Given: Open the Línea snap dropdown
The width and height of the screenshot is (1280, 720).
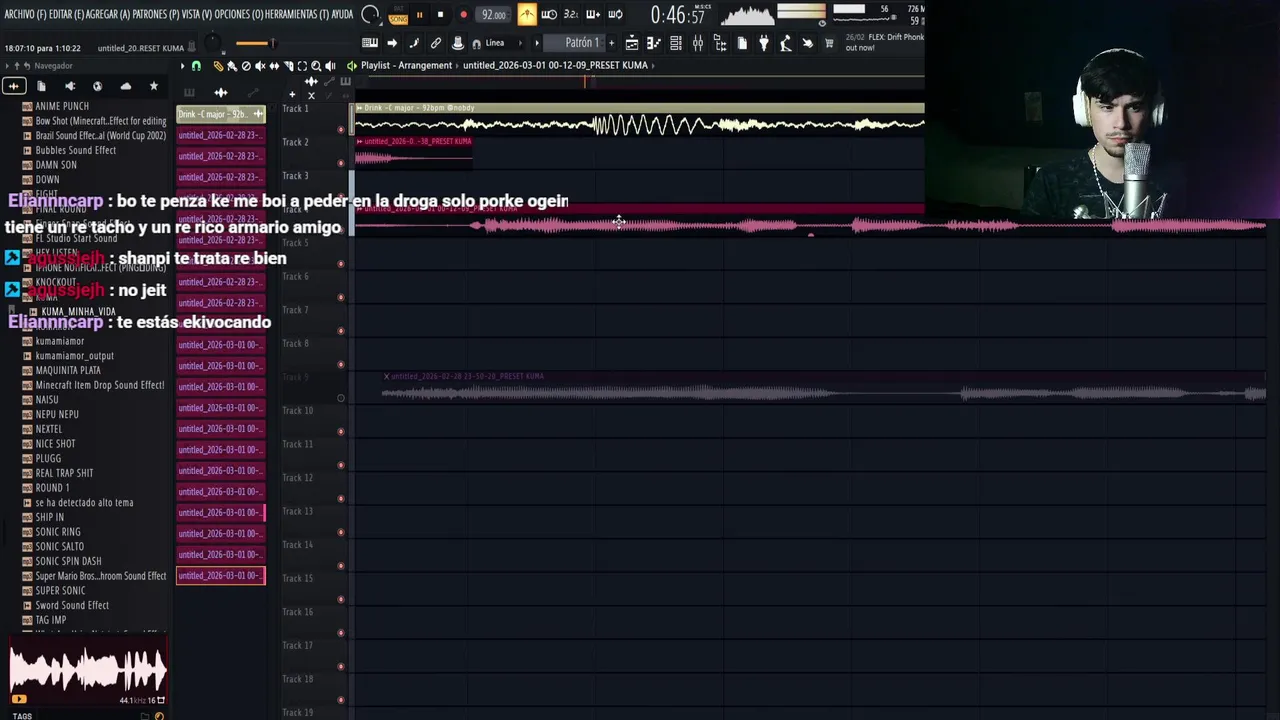Looking at the screenshot, I should pyautogui.click(x=502, y=43).
